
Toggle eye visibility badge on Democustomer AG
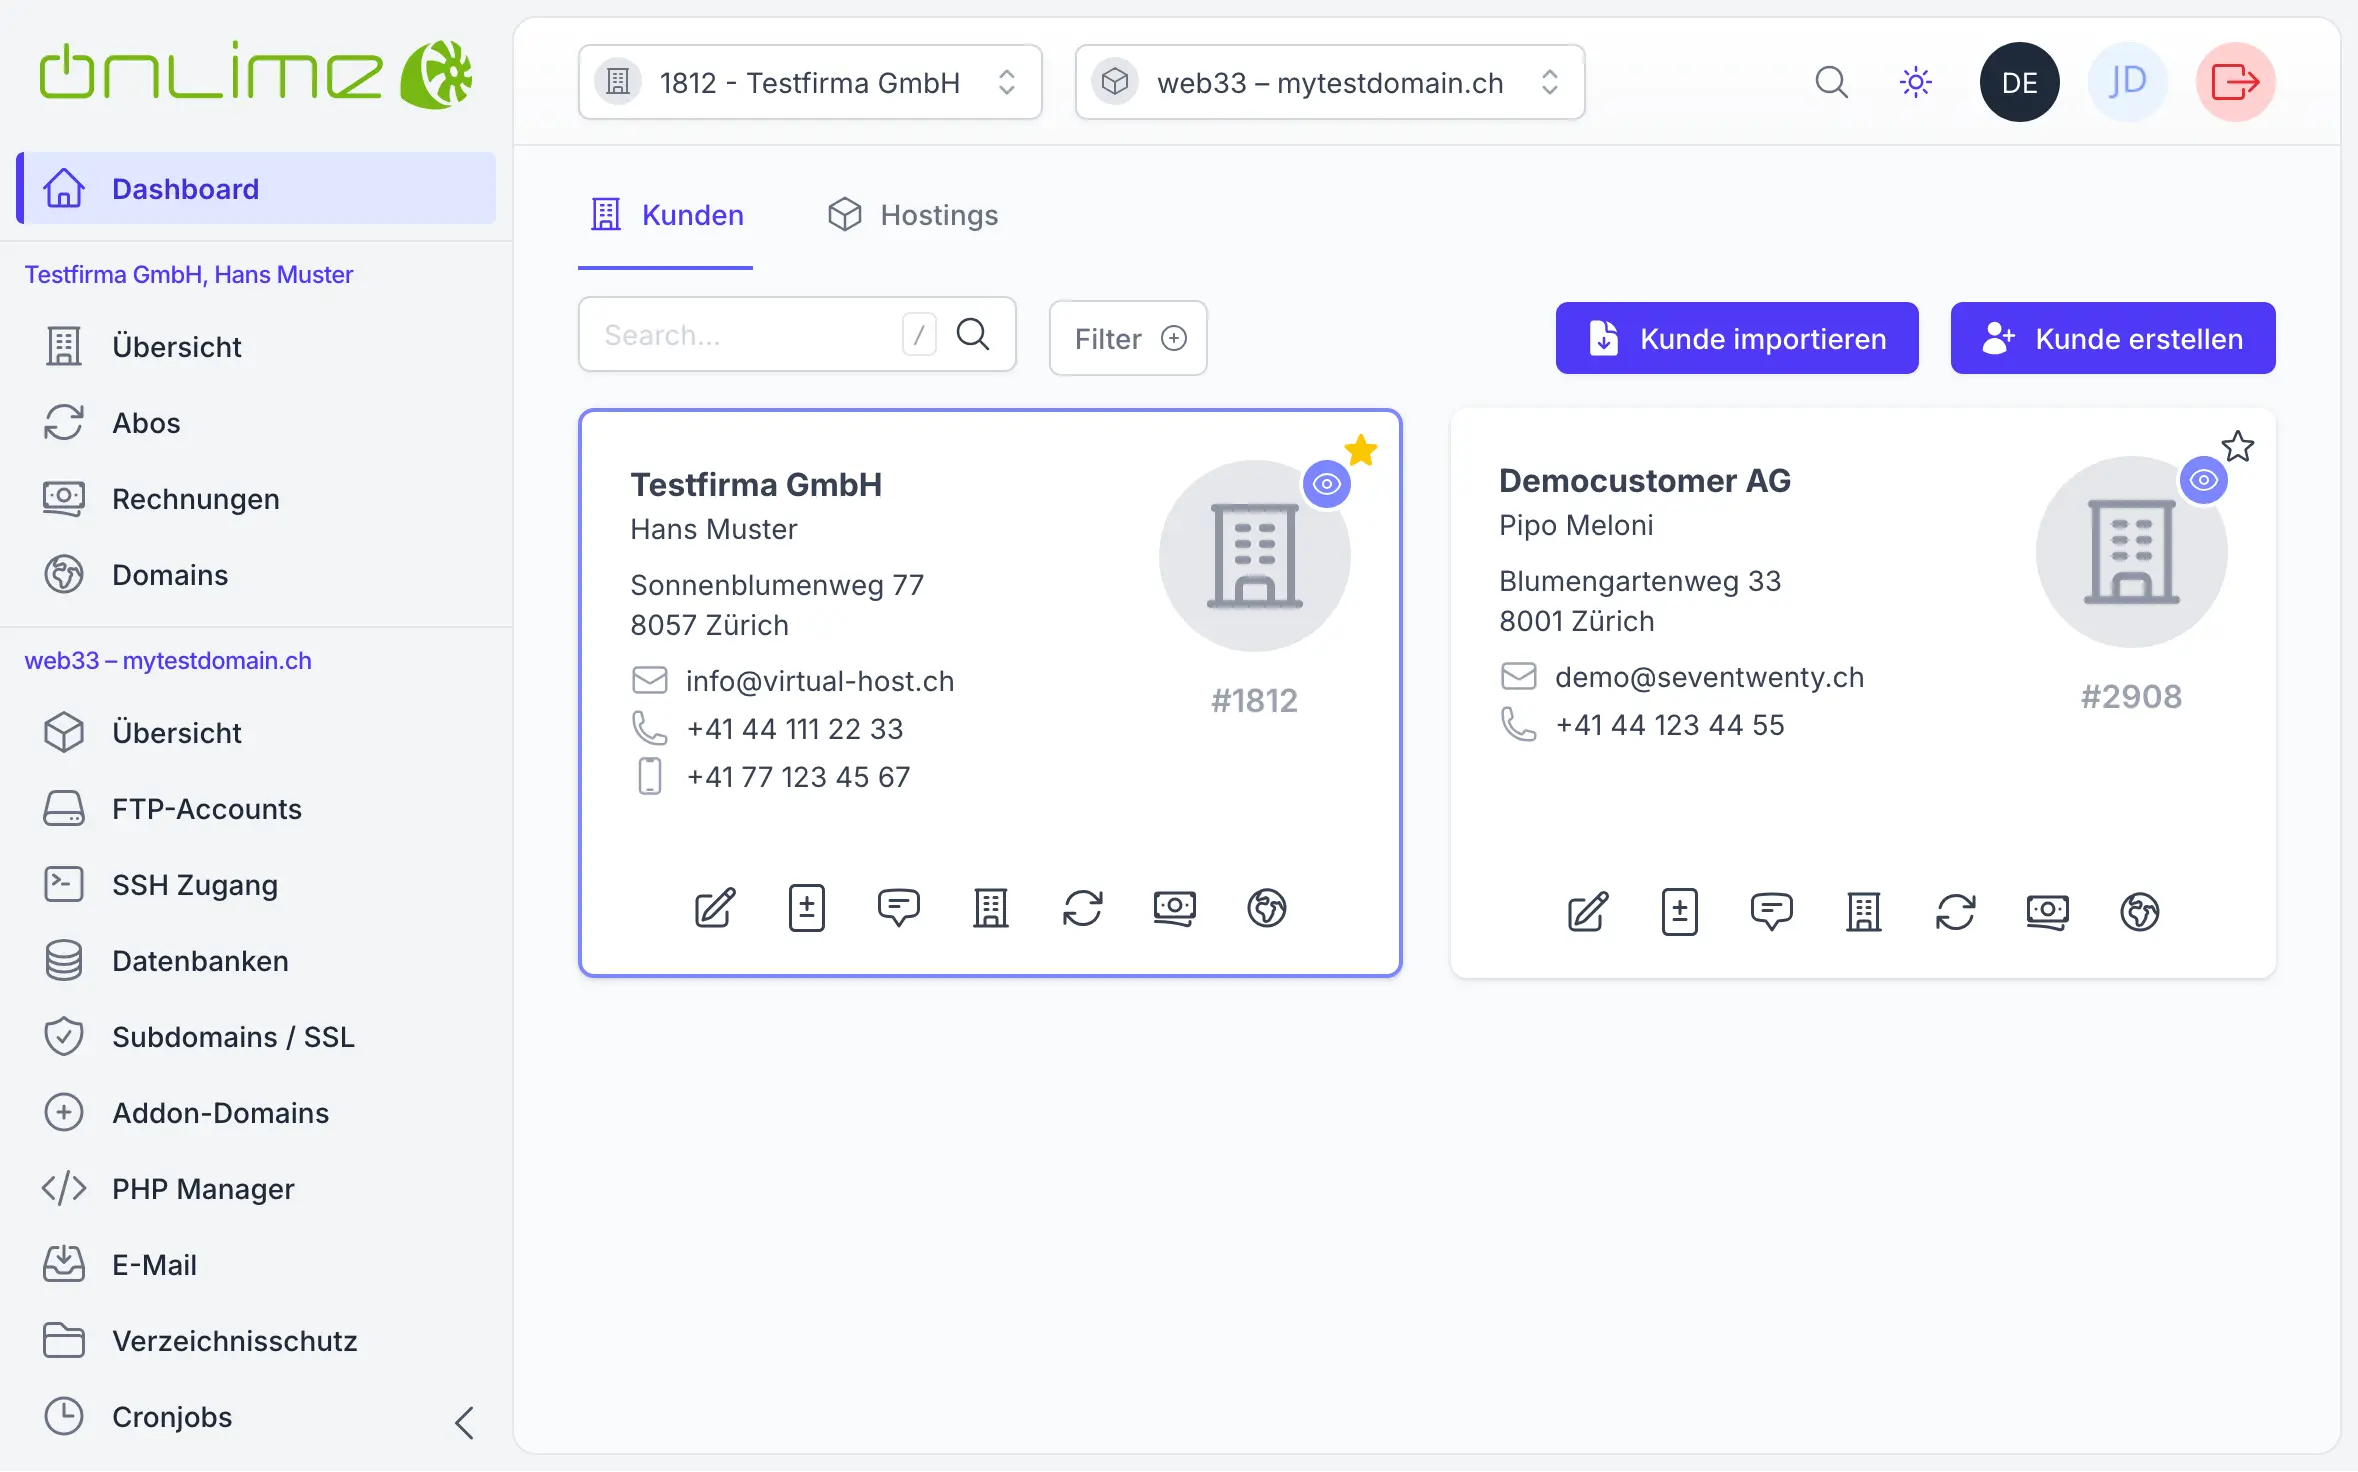click(x=2203, y=481)
